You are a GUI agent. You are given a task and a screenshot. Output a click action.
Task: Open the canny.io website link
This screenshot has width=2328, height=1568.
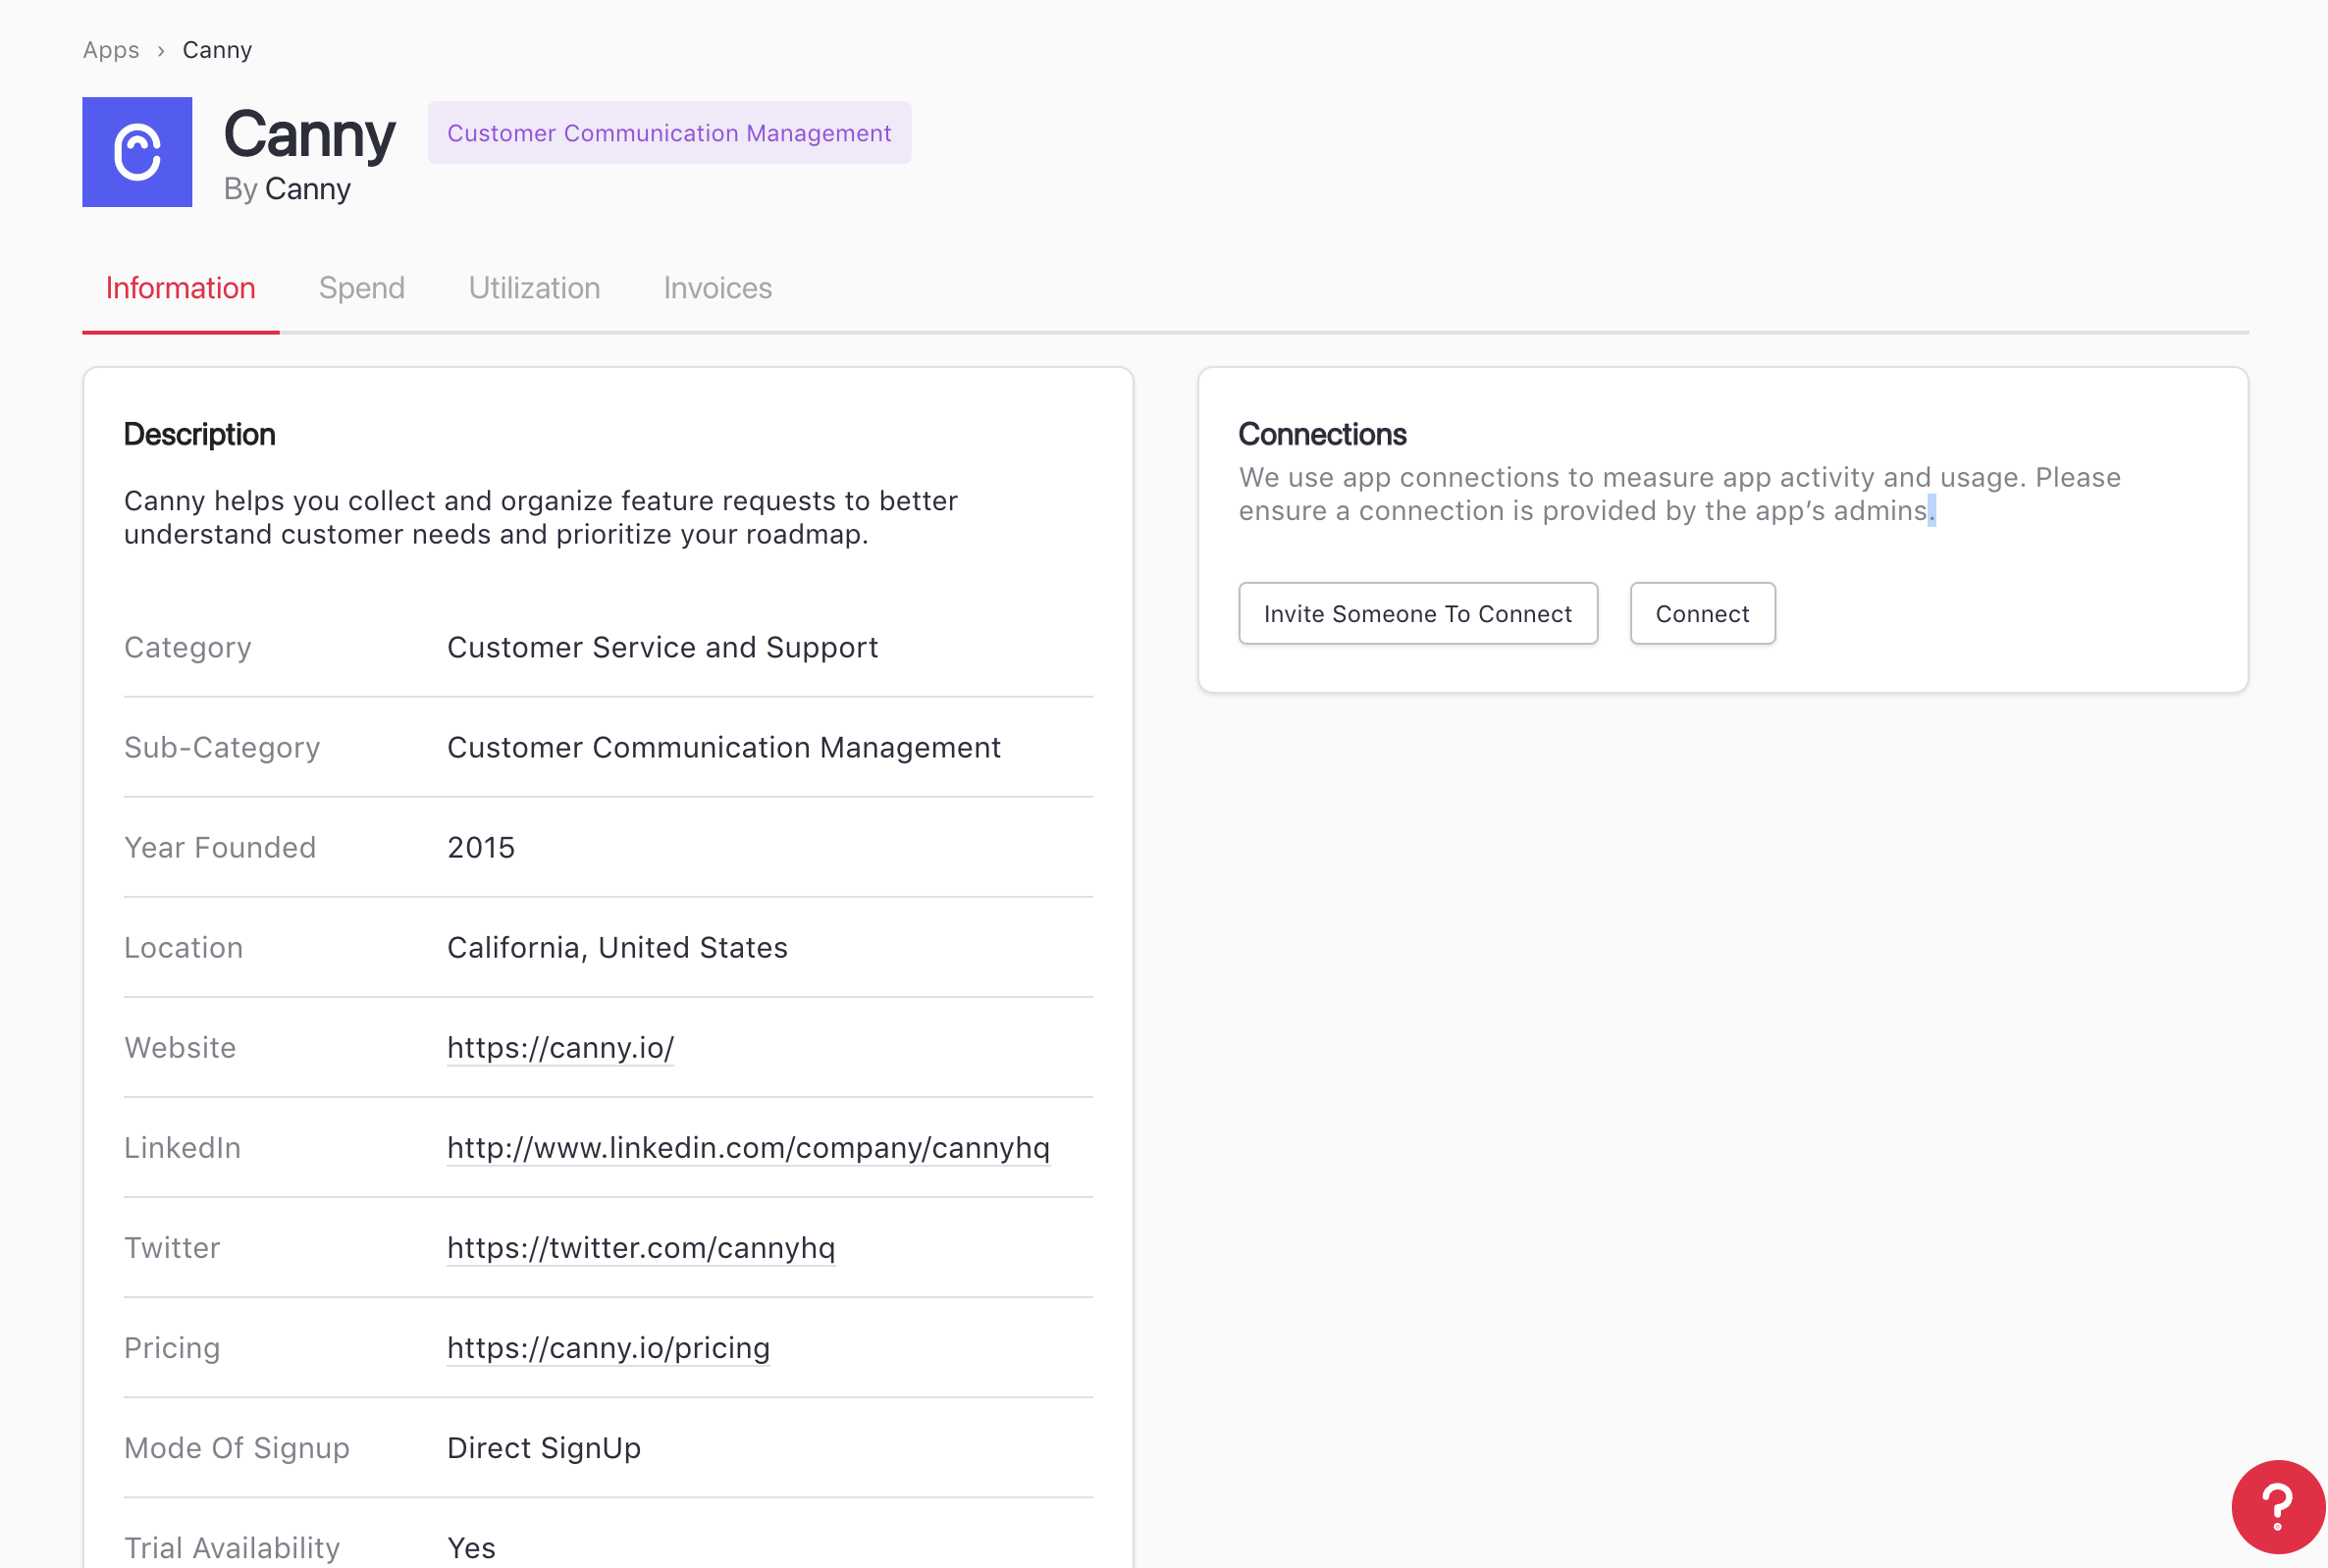pos(560,1047)
